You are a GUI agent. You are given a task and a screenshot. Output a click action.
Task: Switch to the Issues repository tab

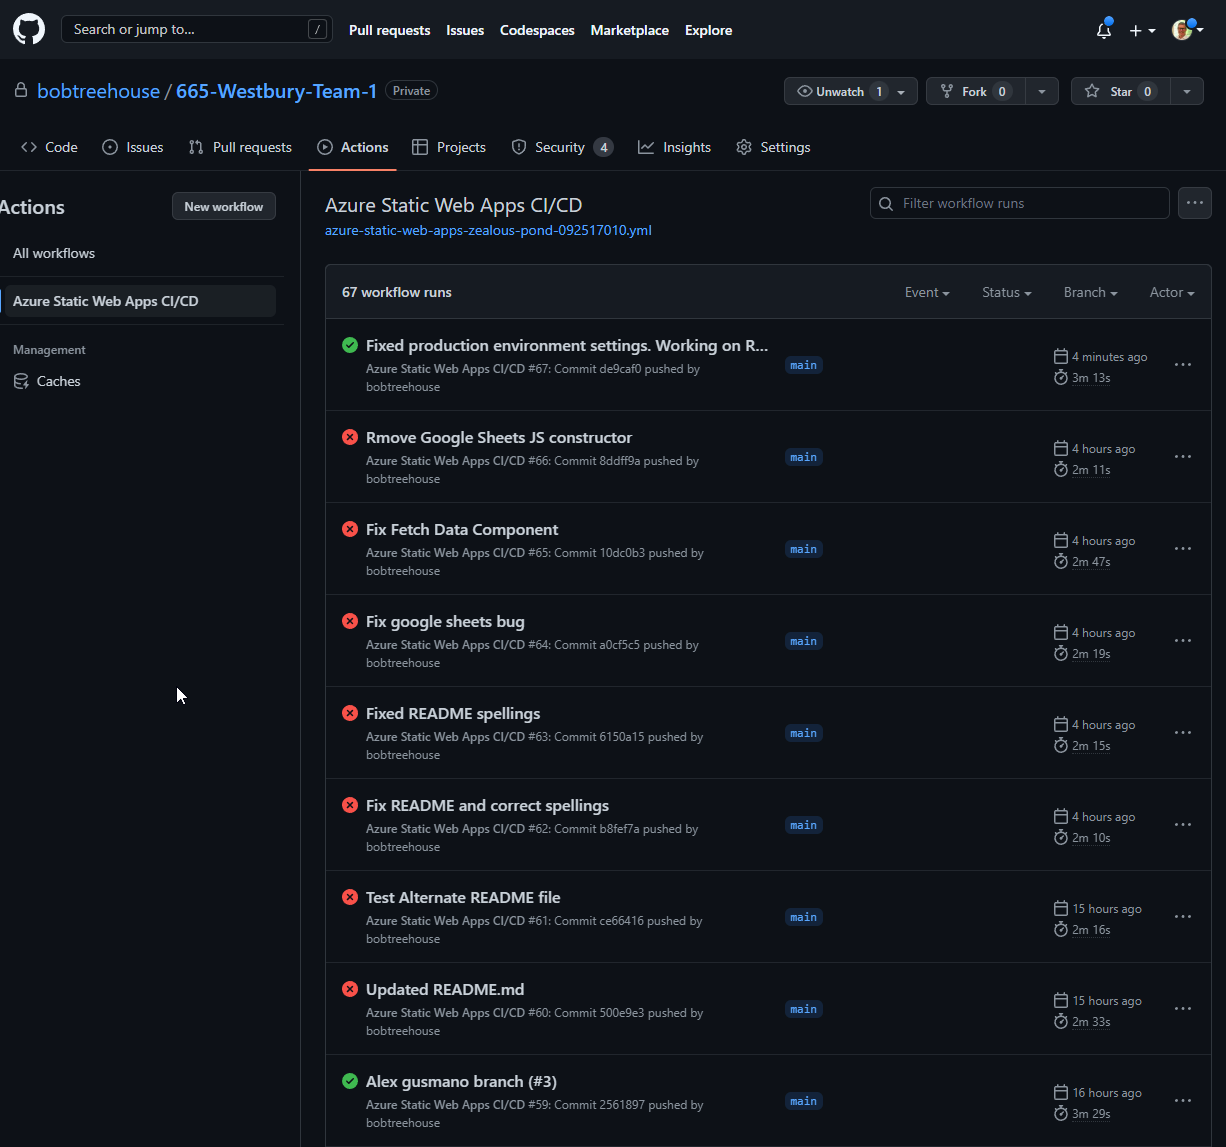[x=133, y=147]
